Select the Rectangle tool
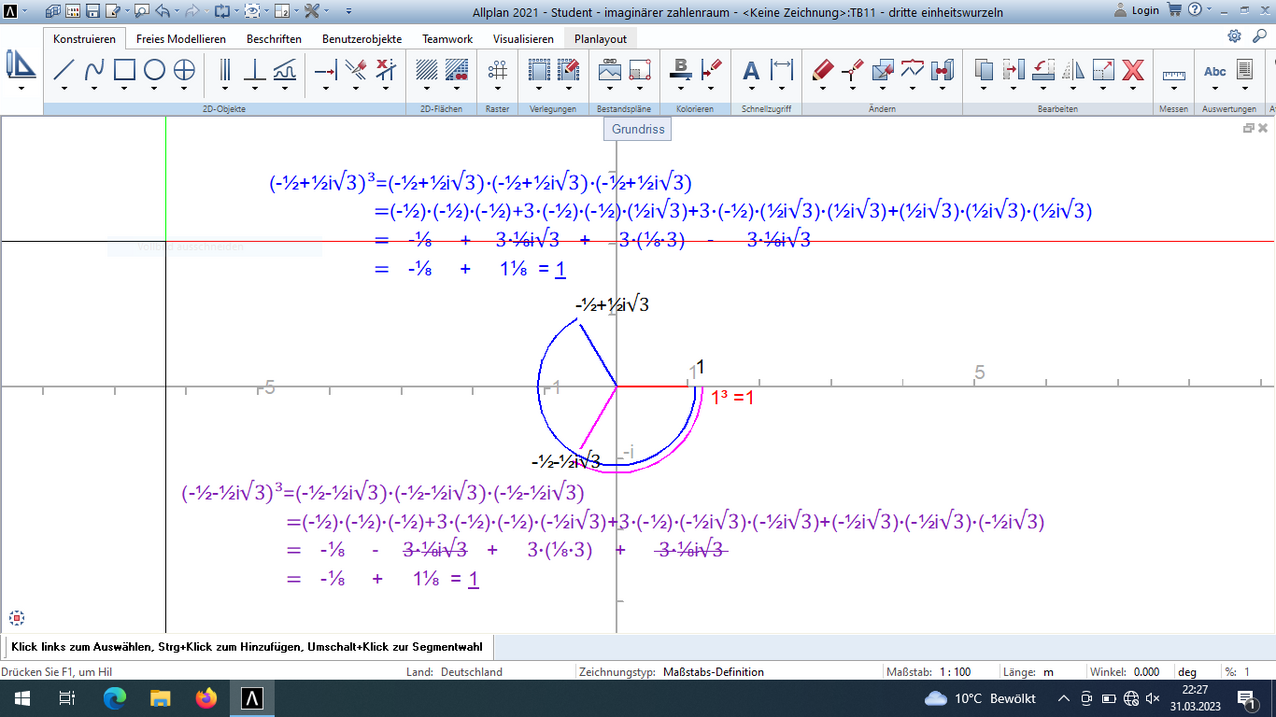The width and height of the screenshot is (1276, 717). click(124, 70)
